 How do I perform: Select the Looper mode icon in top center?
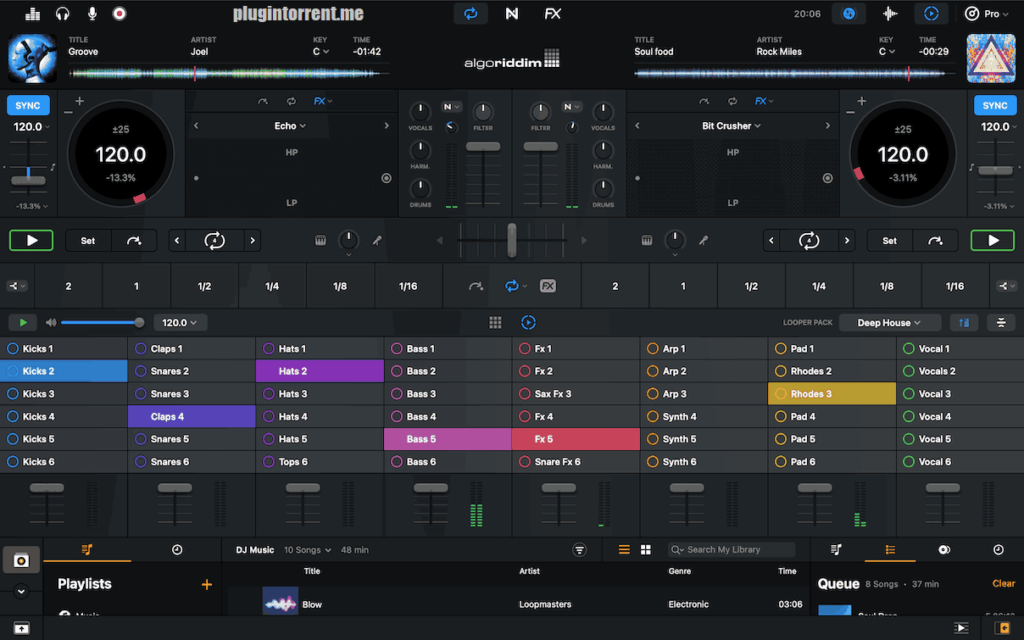click(x=471, y=14)
